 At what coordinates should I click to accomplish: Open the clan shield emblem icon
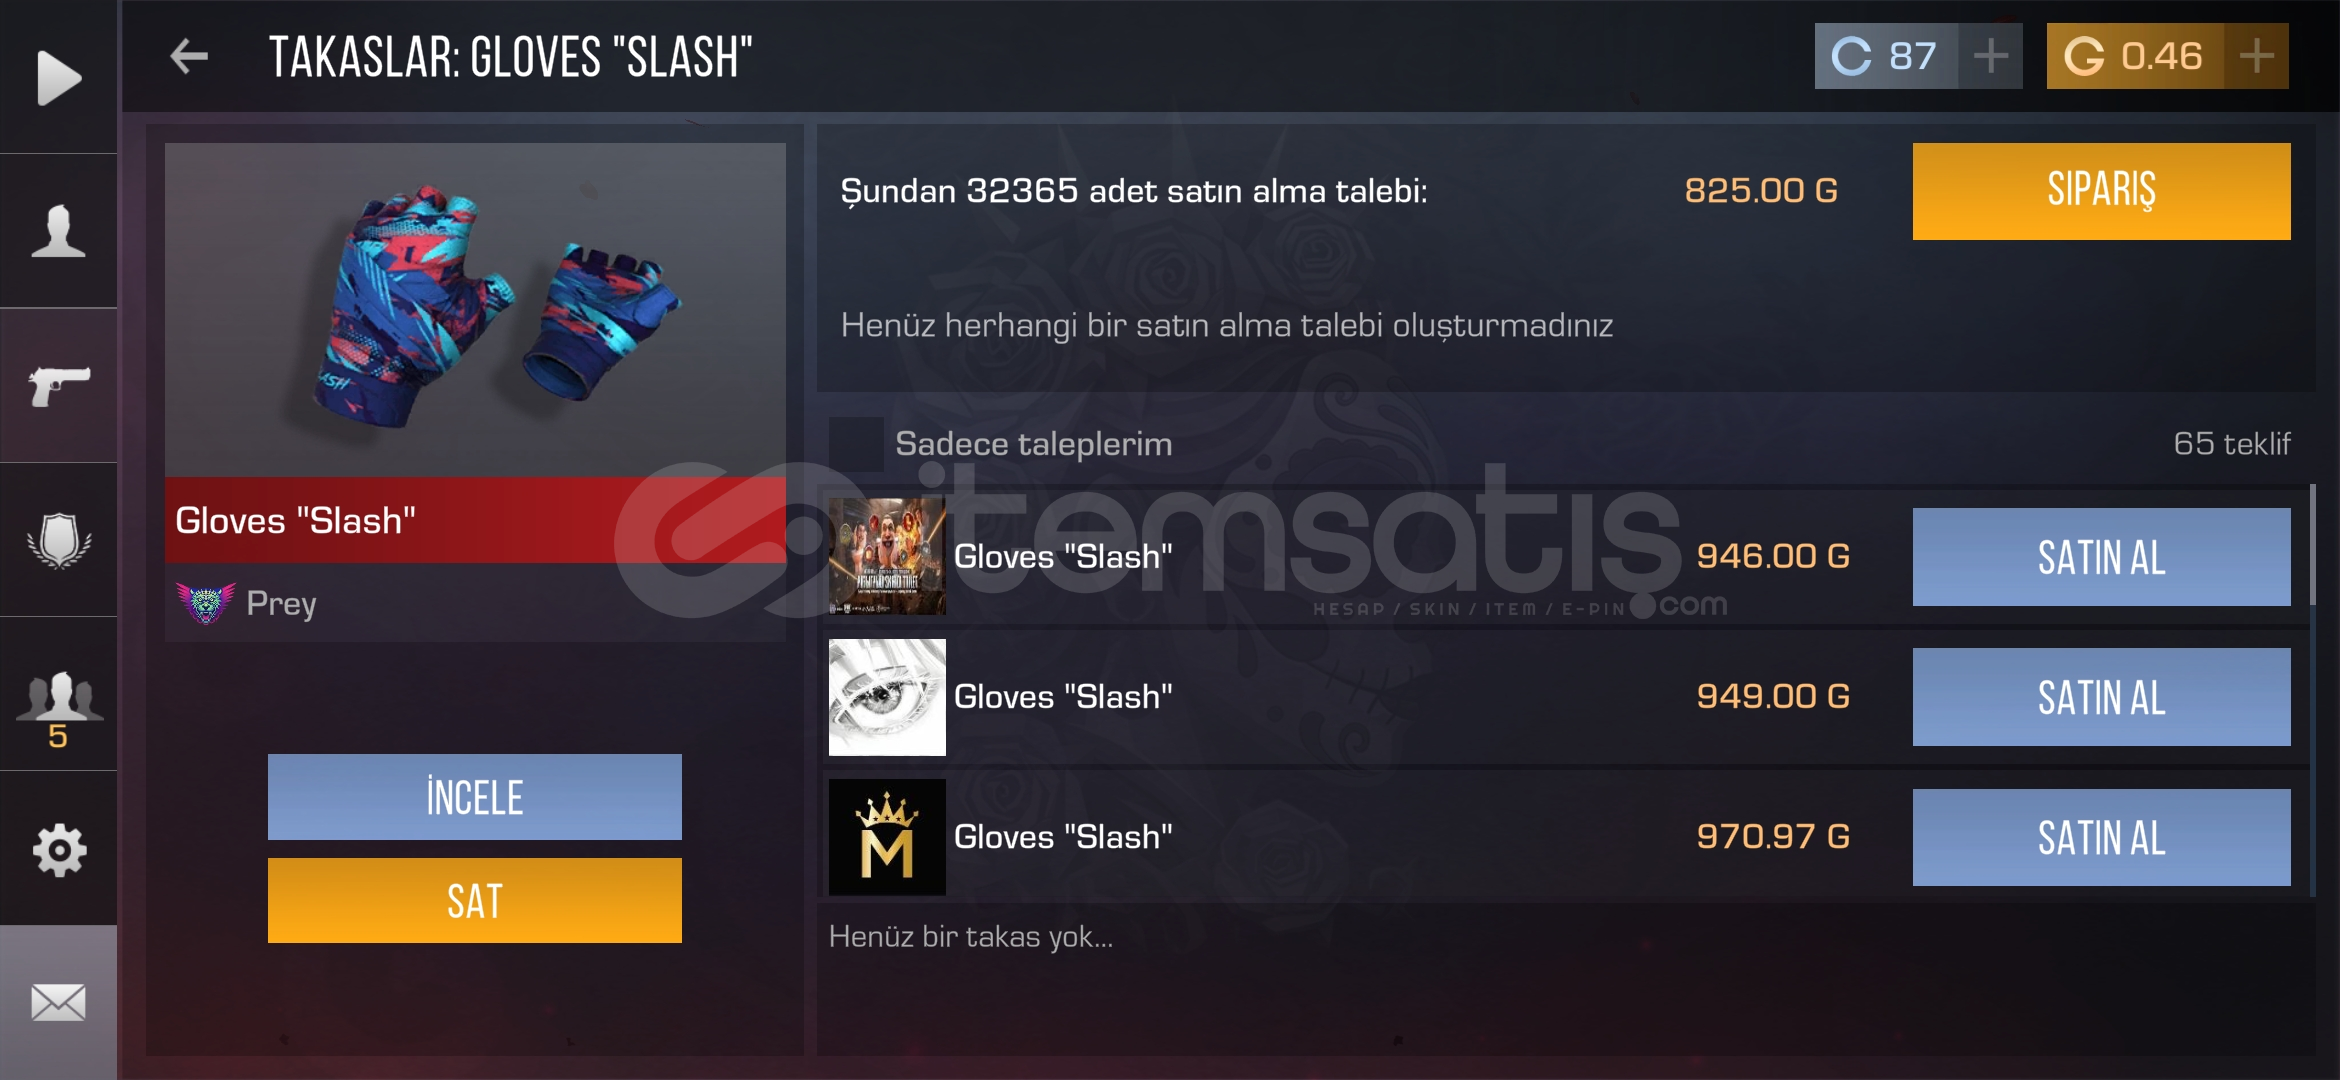pos(59,541)
